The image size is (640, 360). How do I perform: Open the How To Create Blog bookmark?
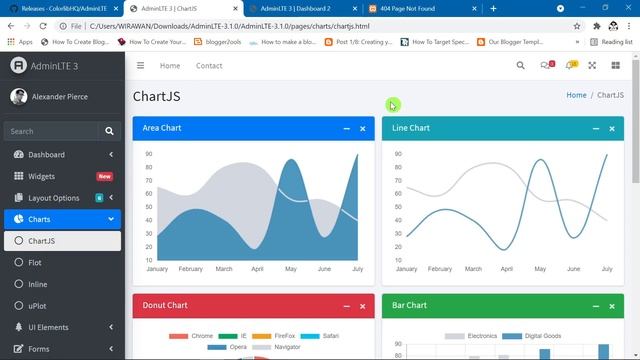click(x=75, y=42)
